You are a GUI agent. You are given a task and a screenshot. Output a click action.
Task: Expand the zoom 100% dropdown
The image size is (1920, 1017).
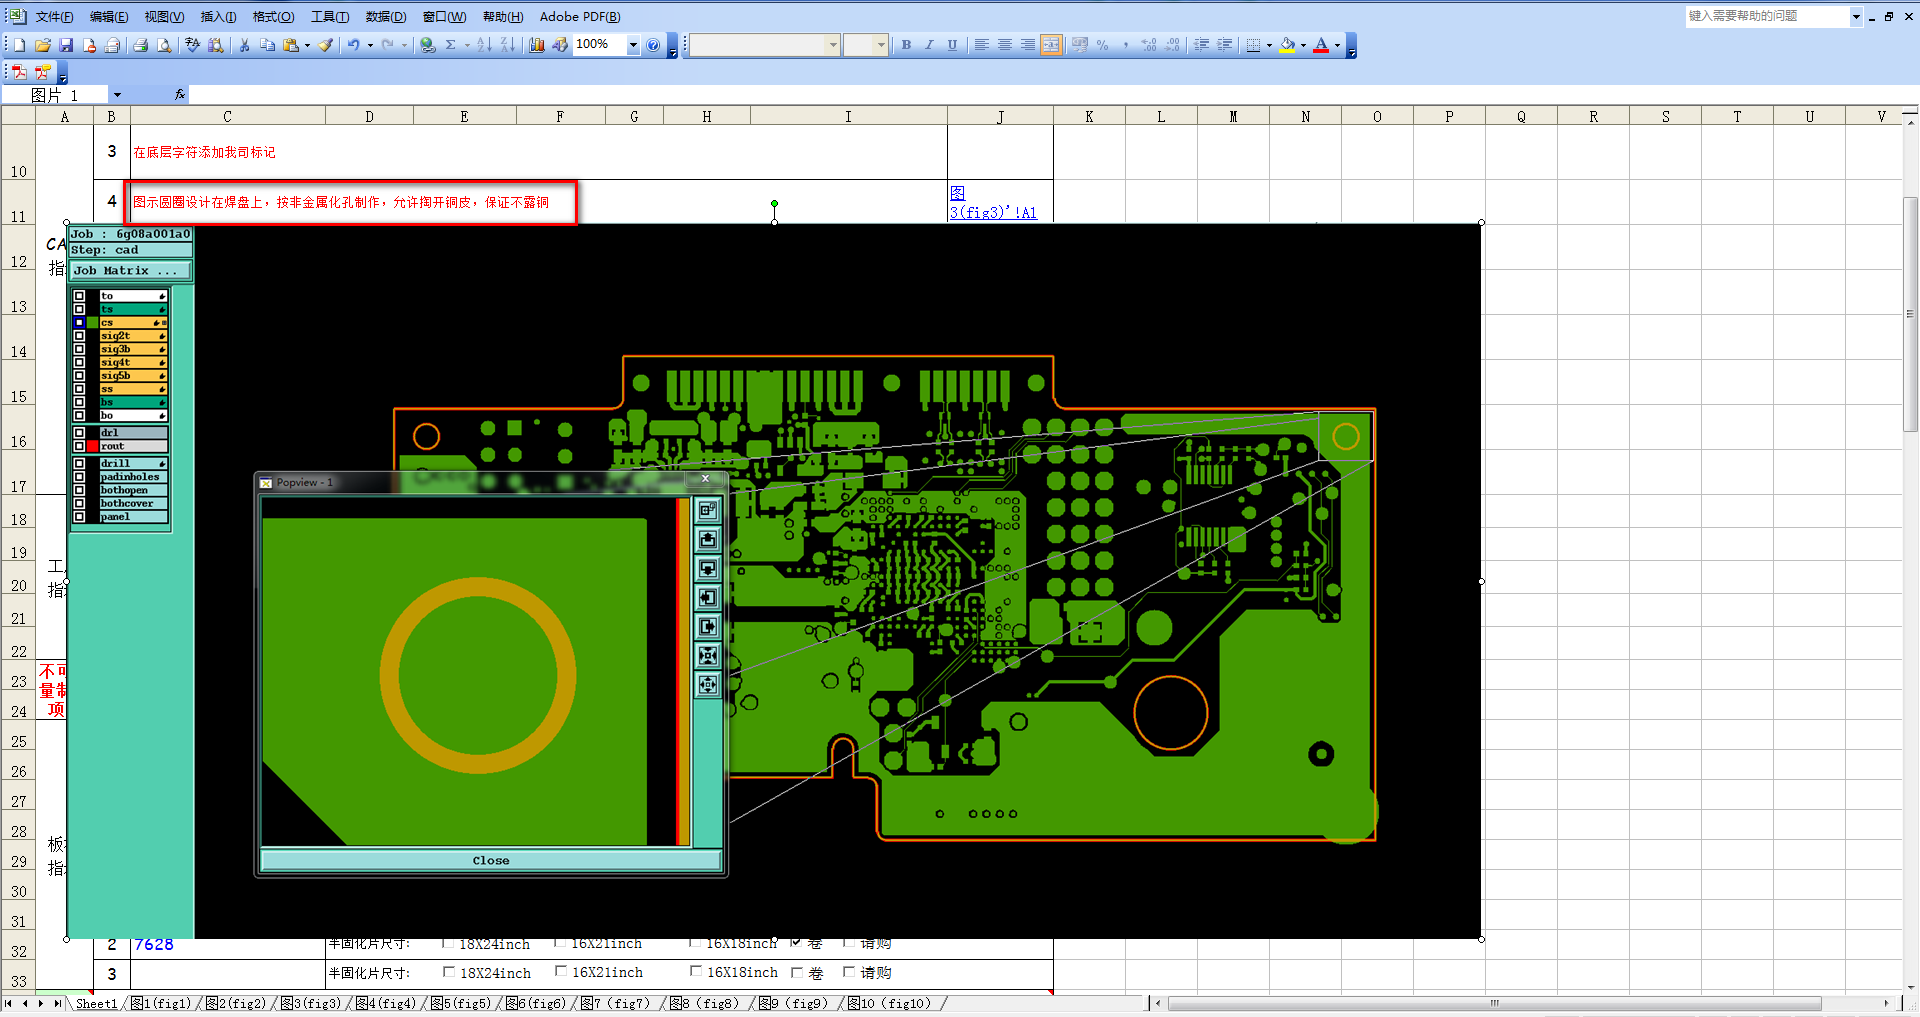click(x=633, y=45)
